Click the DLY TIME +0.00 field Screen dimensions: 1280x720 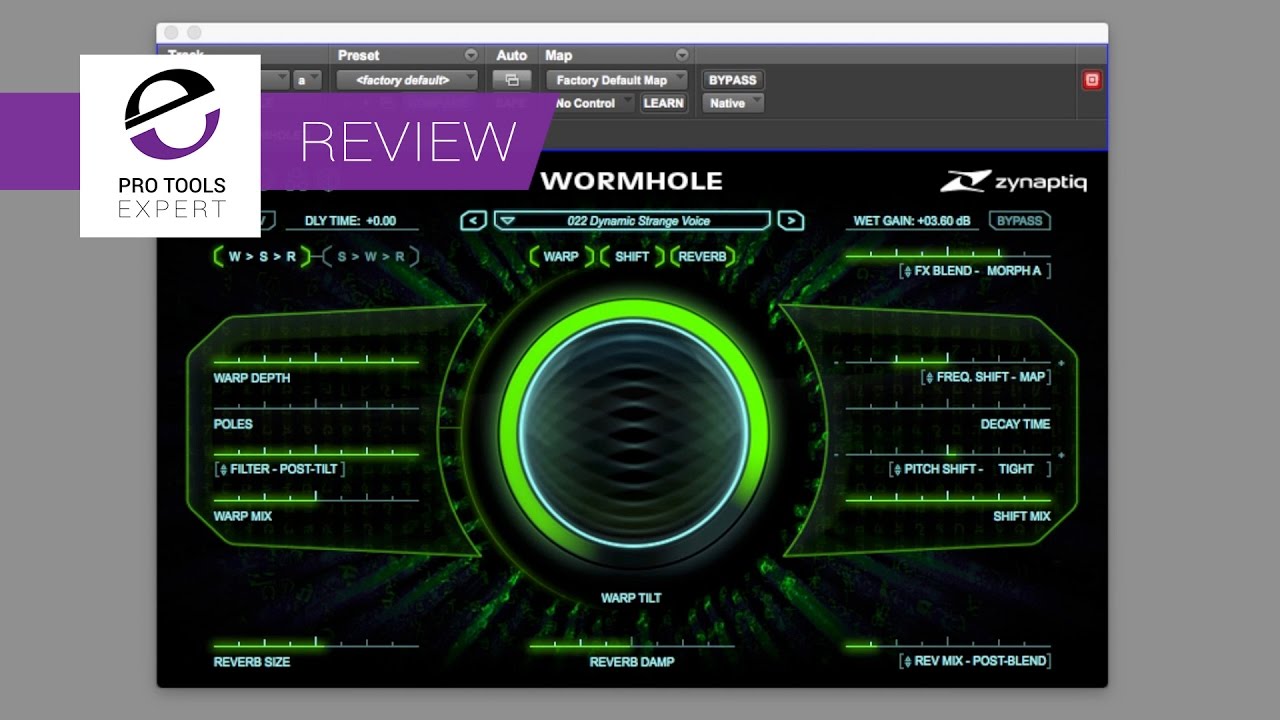click(352, 221)
